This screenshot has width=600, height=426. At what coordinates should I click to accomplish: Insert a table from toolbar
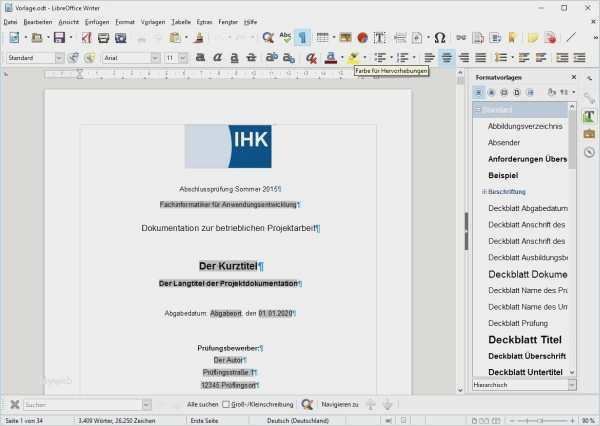pyautogui.click(x=322, y=38)
